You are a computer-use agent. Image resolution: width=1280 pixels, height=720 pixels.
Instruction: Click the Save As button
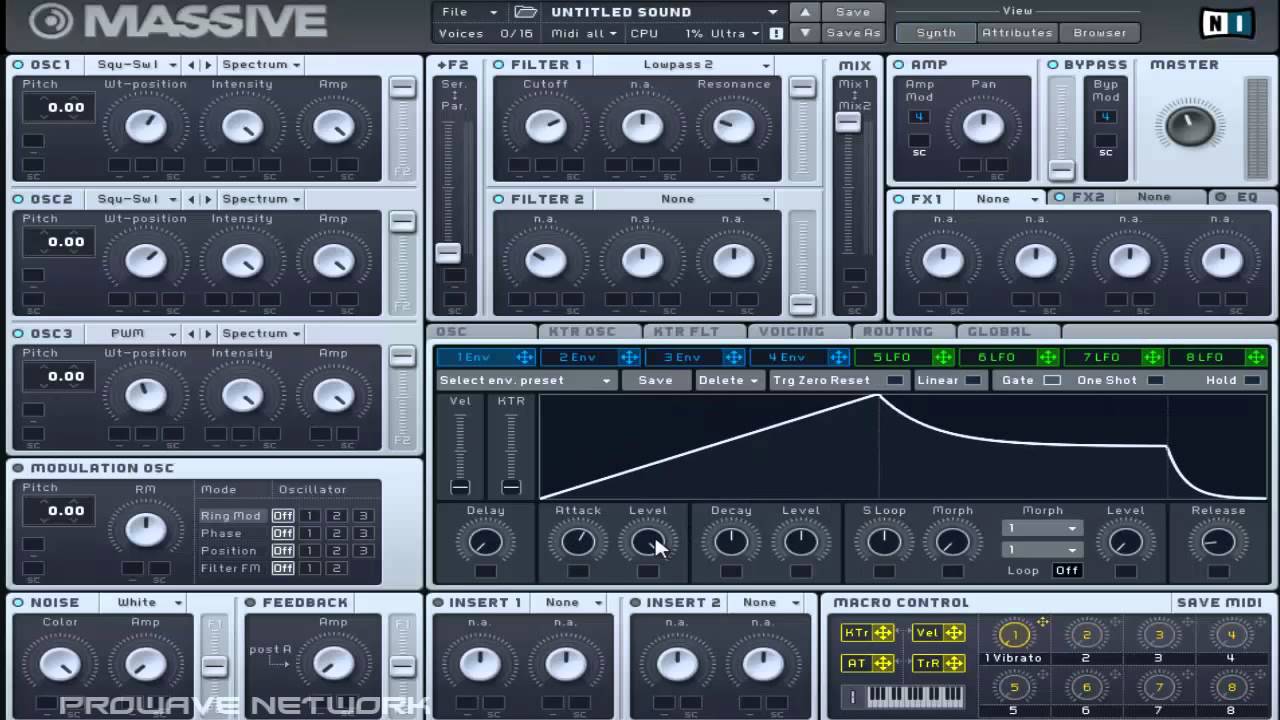point(853,33)
